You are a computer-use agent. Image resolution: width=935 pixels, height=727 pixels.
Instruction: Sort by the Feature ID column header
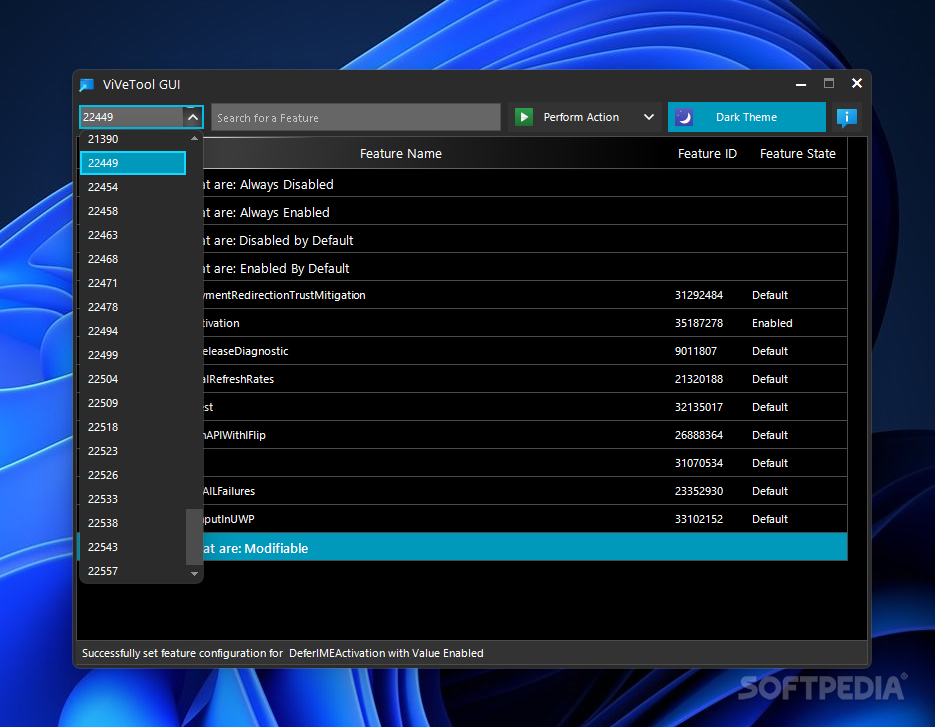707,154
